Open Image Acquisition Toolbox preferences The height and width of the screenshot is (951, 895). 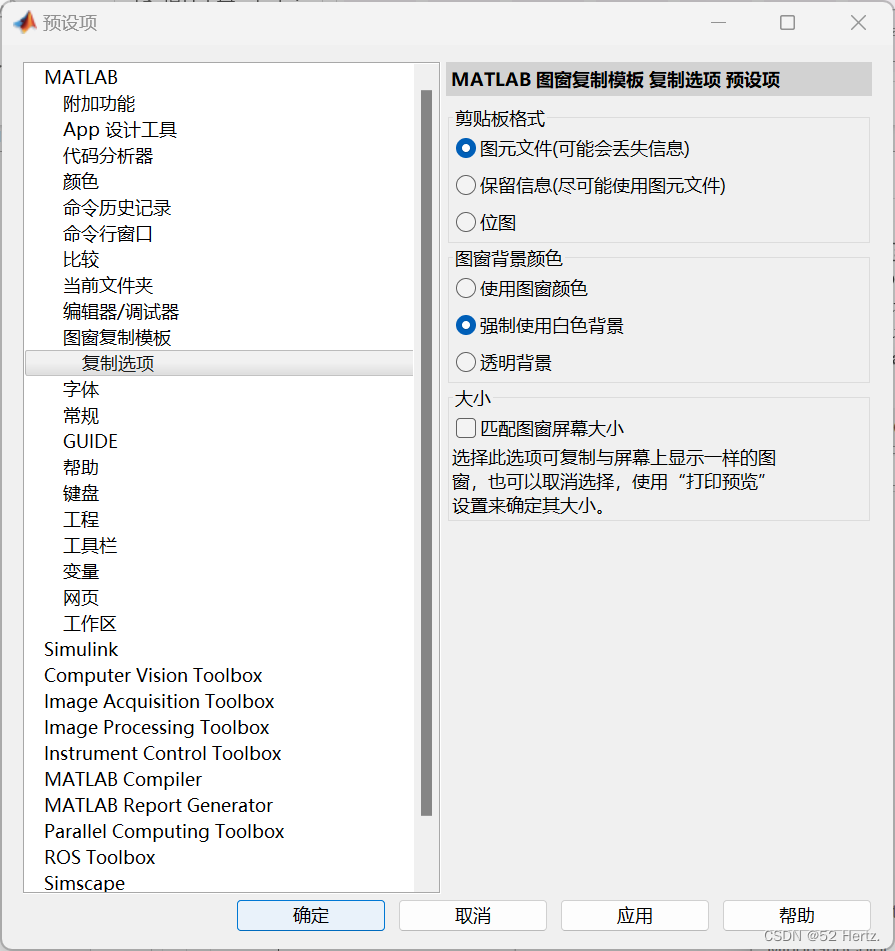point(159,702)
